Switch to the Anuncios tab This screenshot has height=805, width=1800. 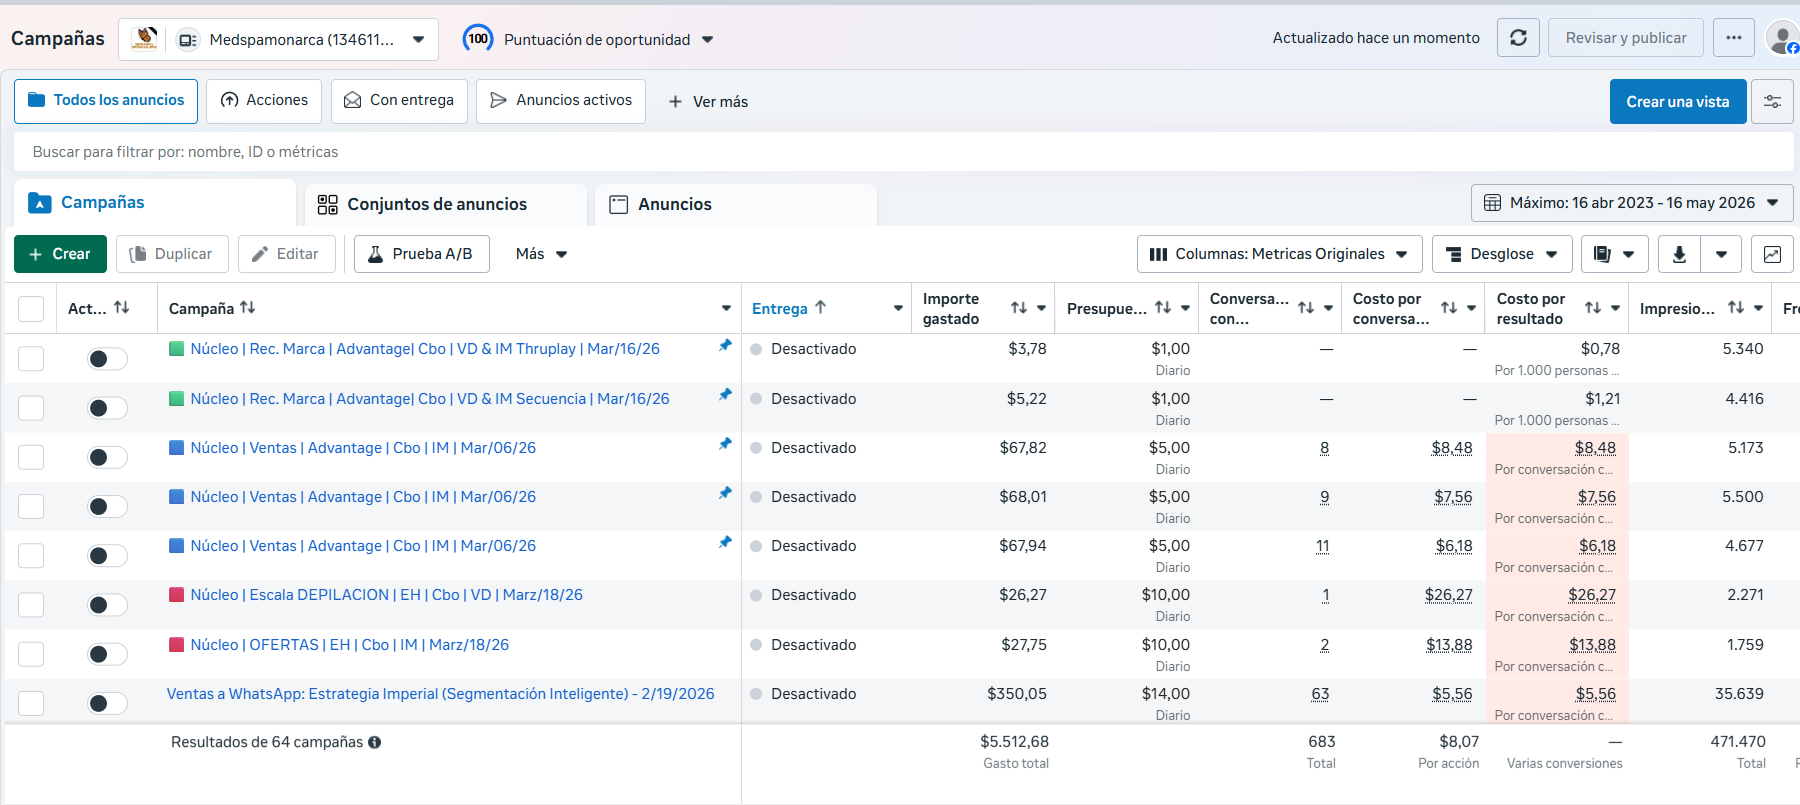675,204
